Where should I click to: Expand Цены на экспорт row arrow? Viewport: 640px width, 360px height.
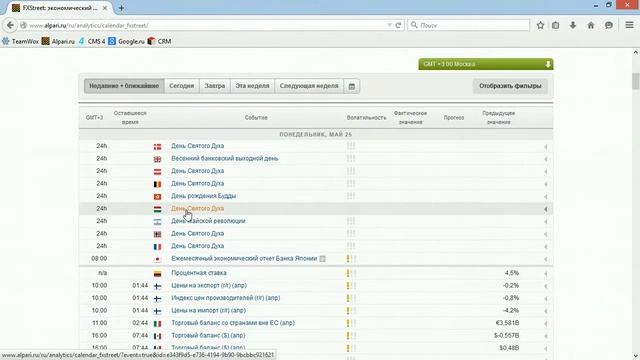(546, 286)
